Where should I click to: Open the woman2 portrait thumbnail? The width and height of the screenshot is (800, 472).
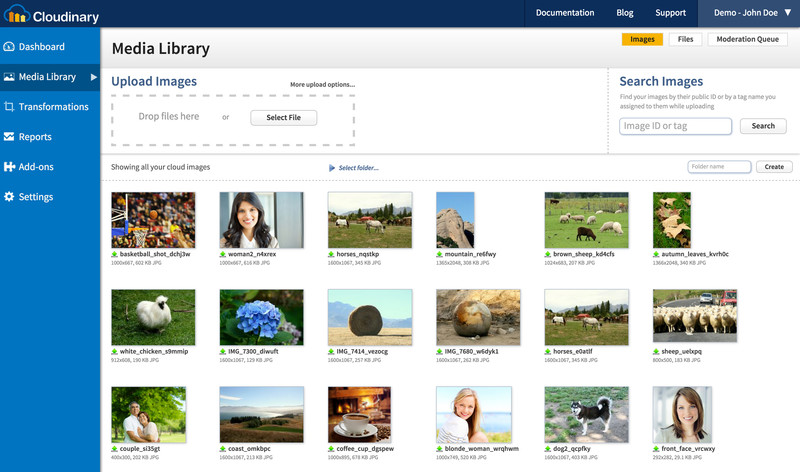point(261,220)
